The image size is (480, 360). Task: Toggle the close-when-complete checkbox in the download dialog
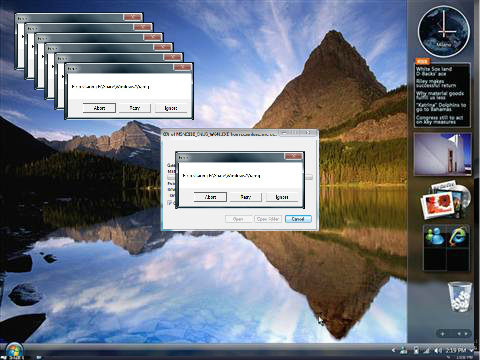170,202
